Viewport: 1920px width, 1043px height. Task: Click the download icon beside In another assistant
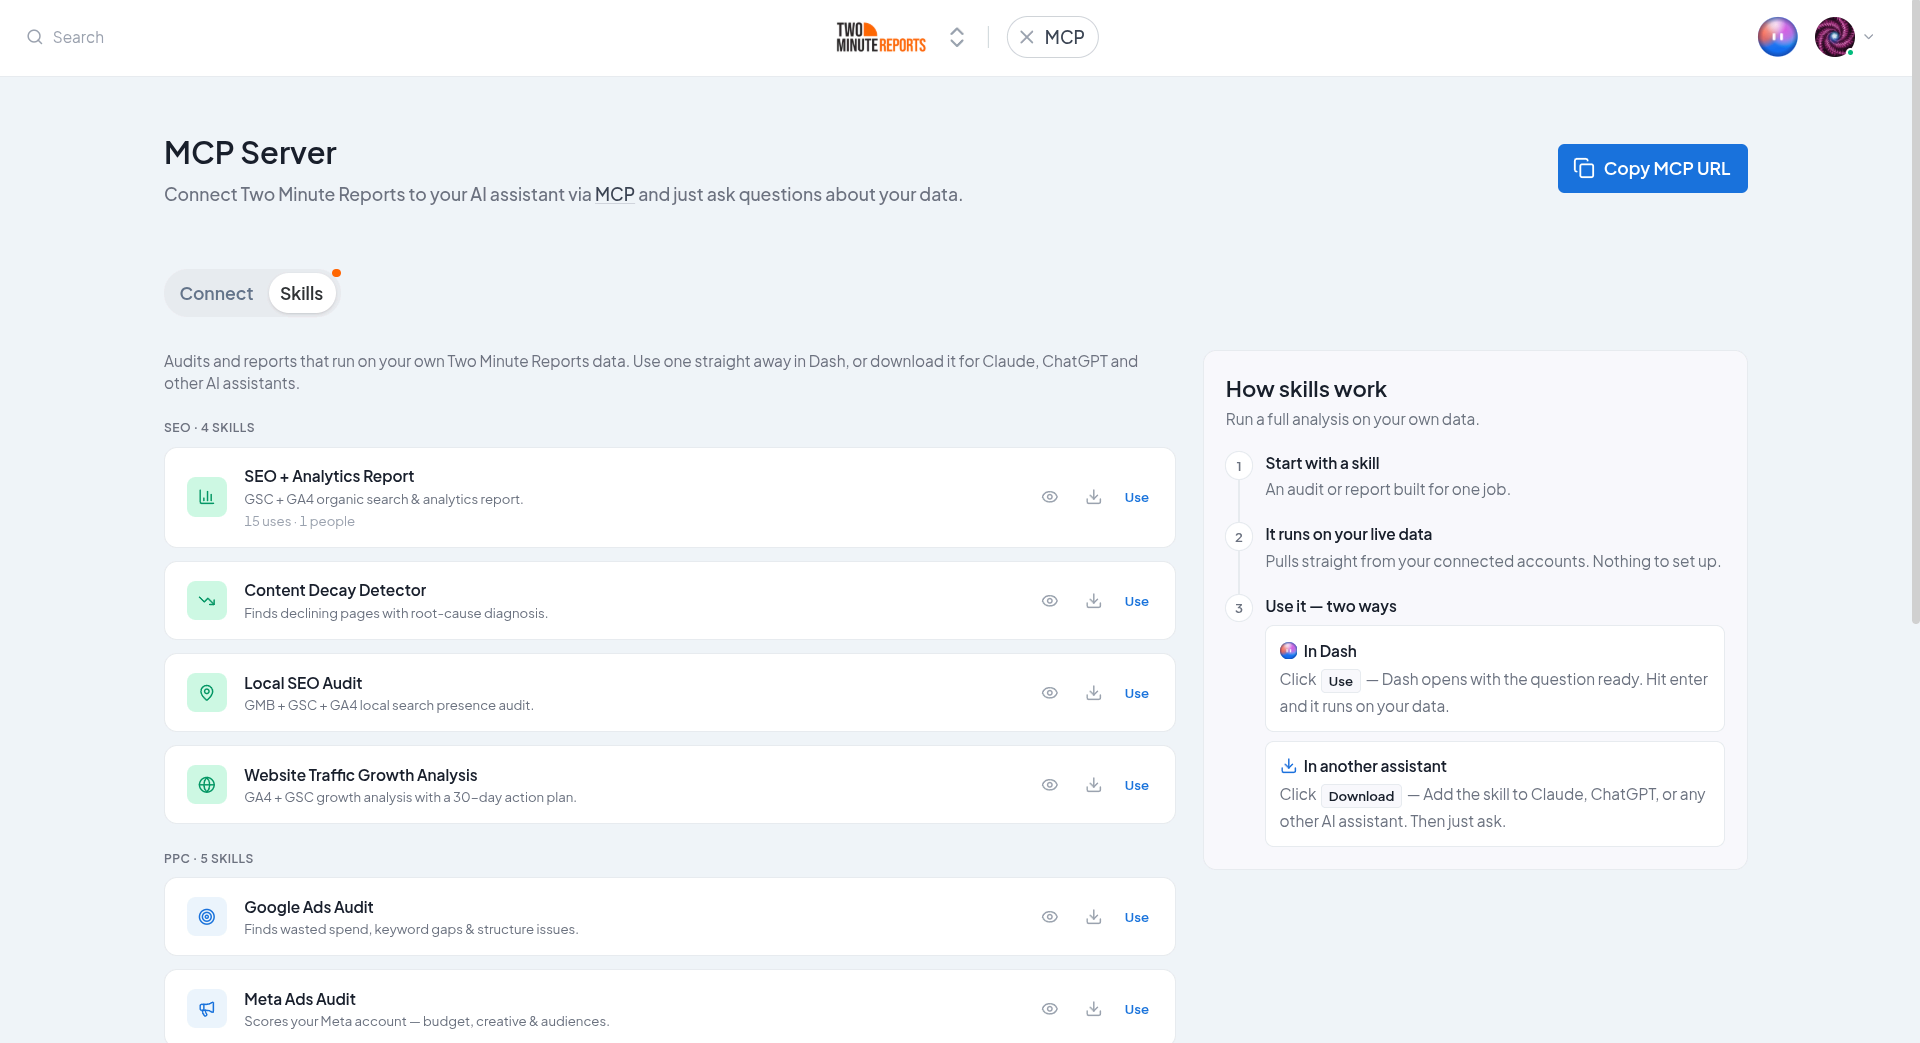1289,766
